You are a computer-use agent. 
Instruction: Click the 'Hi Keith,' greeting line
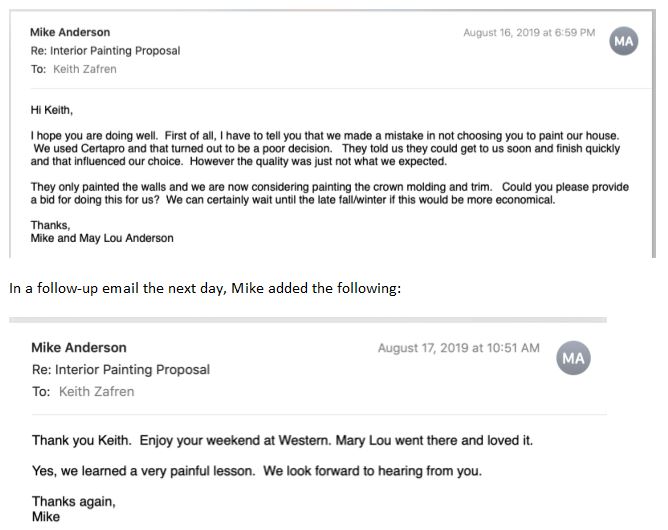pyautogui.click(x=52, y=110)
